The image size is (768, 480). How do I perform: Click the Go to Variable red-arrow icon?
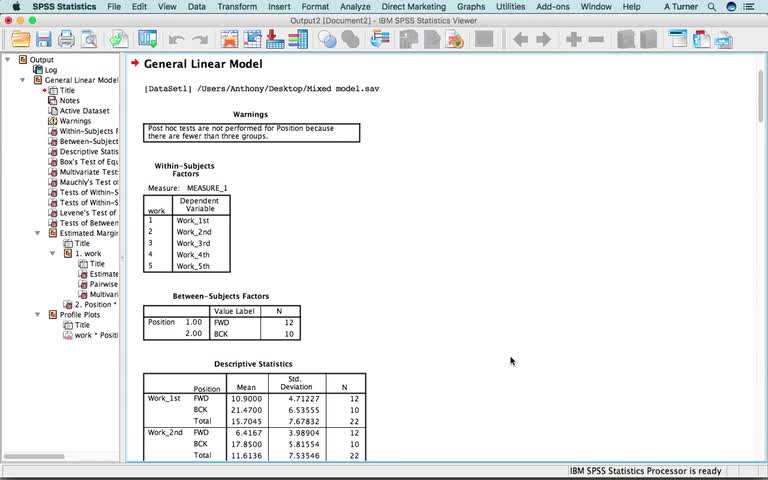click(275, 39)
